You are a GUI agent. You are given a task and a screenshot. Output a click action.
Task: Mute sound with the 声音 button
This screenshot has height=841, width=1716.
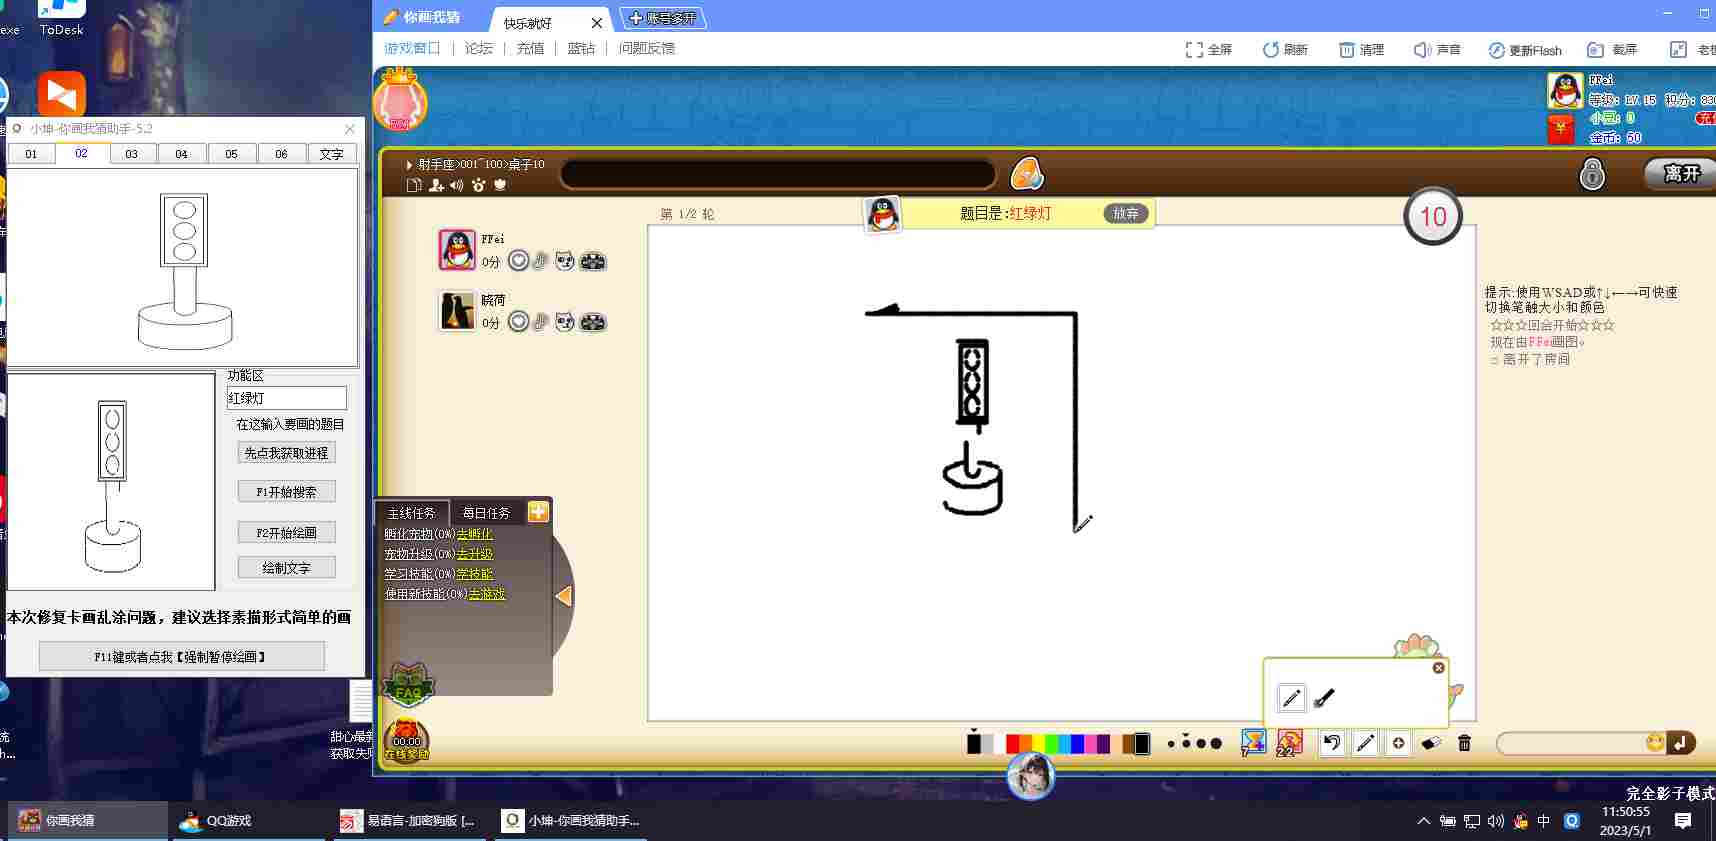coord(1436,49)
